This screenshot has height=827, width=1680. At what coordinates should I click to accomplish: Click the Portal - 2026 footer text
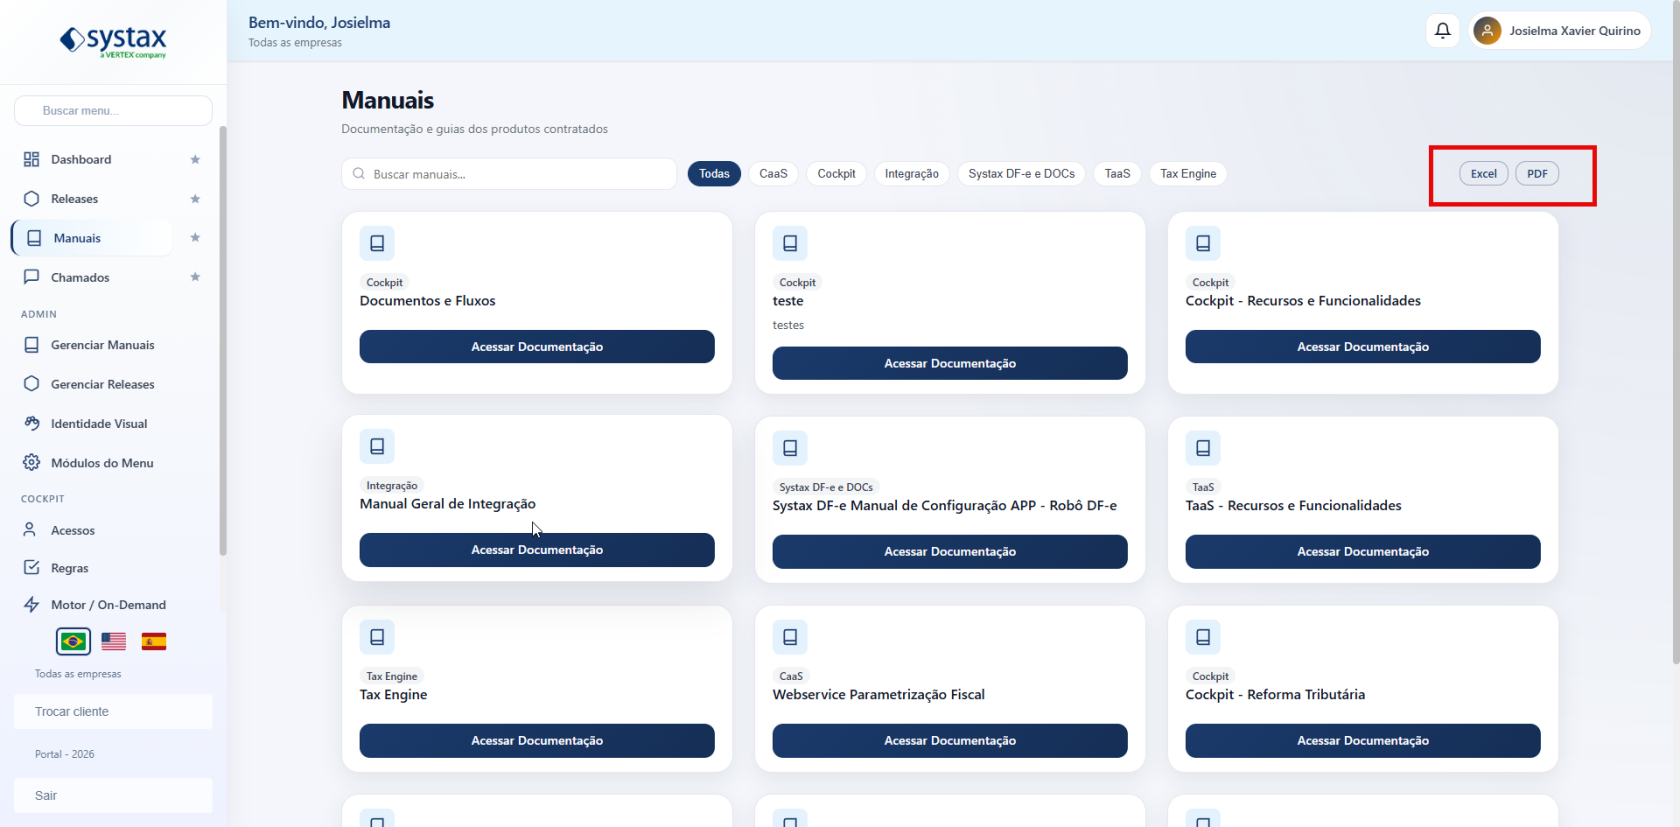click(x=65, y=754)
